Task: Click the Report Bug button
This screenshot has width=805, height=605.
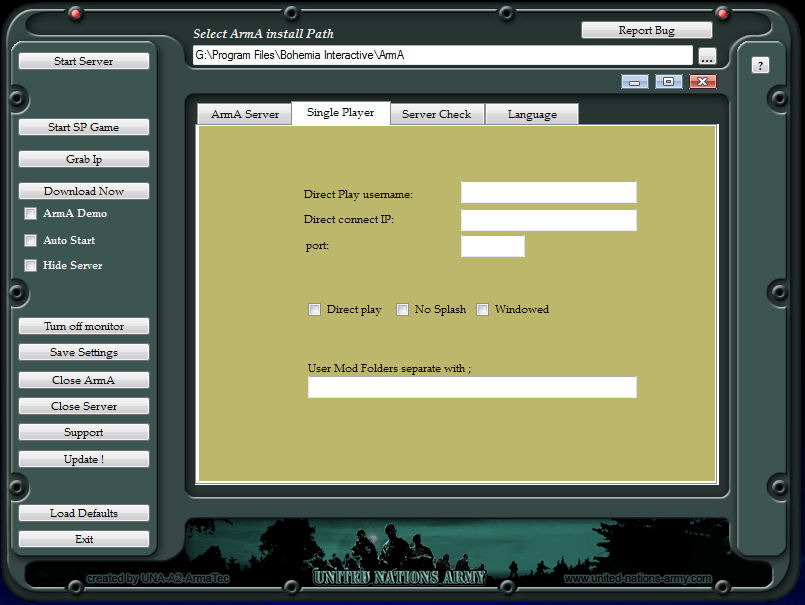Action: pos(646,30)
